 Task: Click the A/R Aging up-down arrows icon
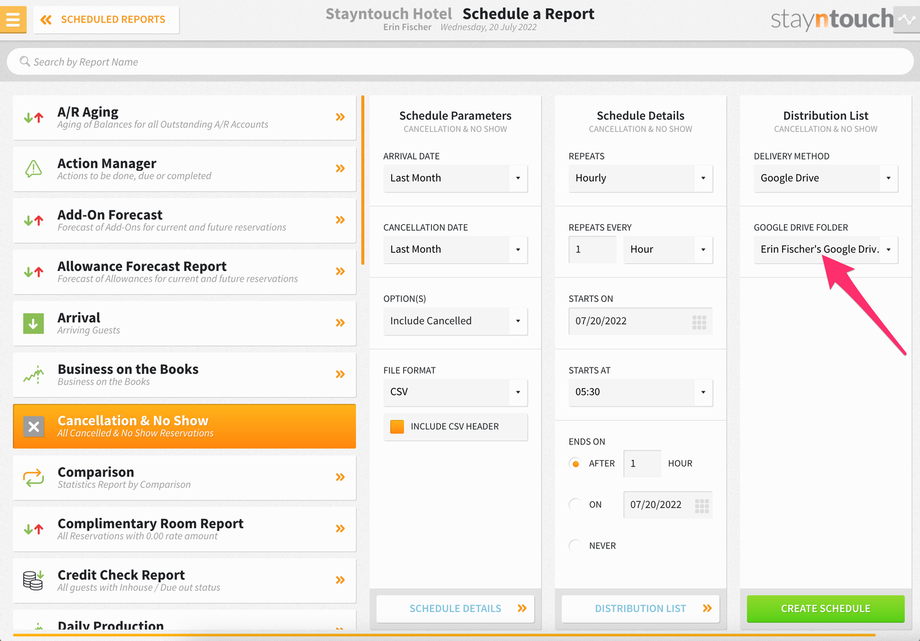(33, 117)
